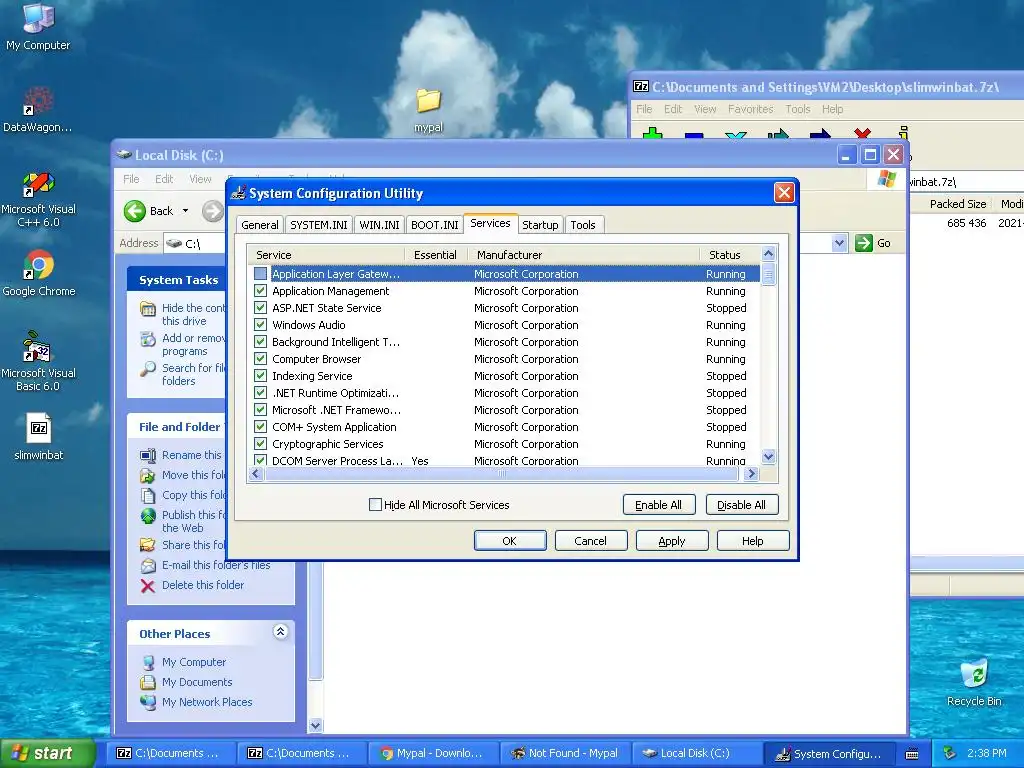Uncheck Background Intelligent Transfer service
This screenshot has height=768, width=1024.
click(261, 342)
